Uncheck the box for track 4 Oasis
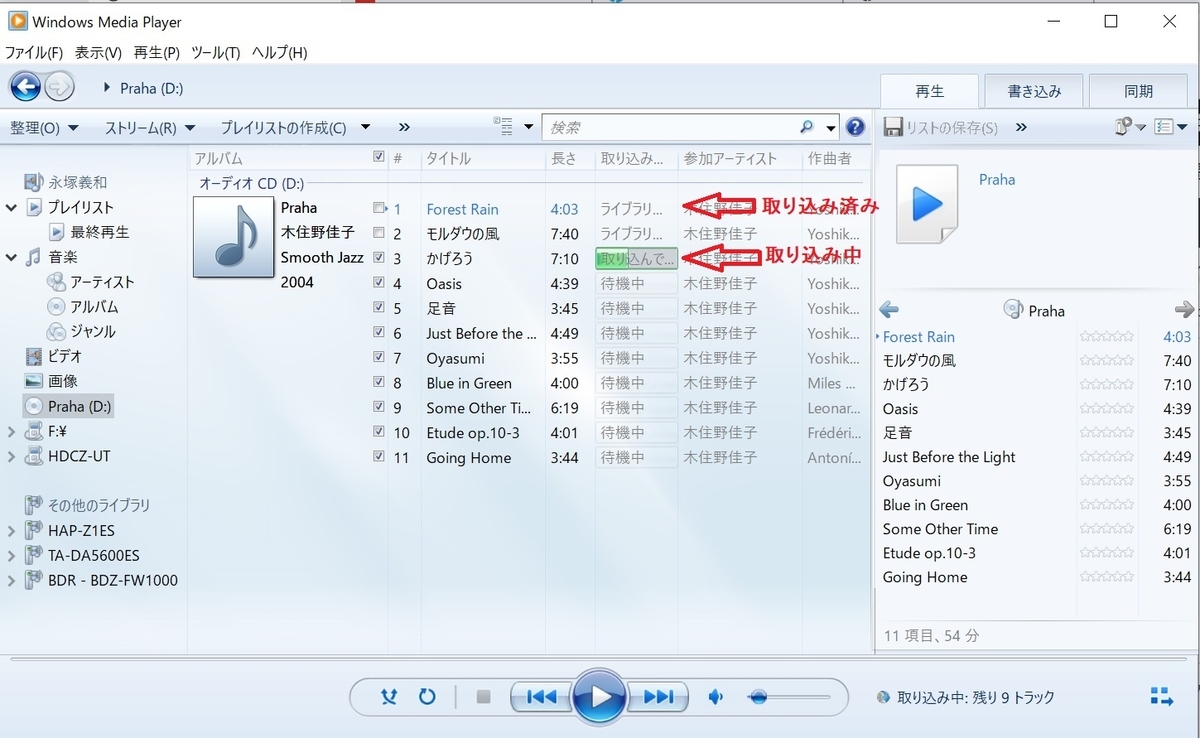 (x=378, y=282)
